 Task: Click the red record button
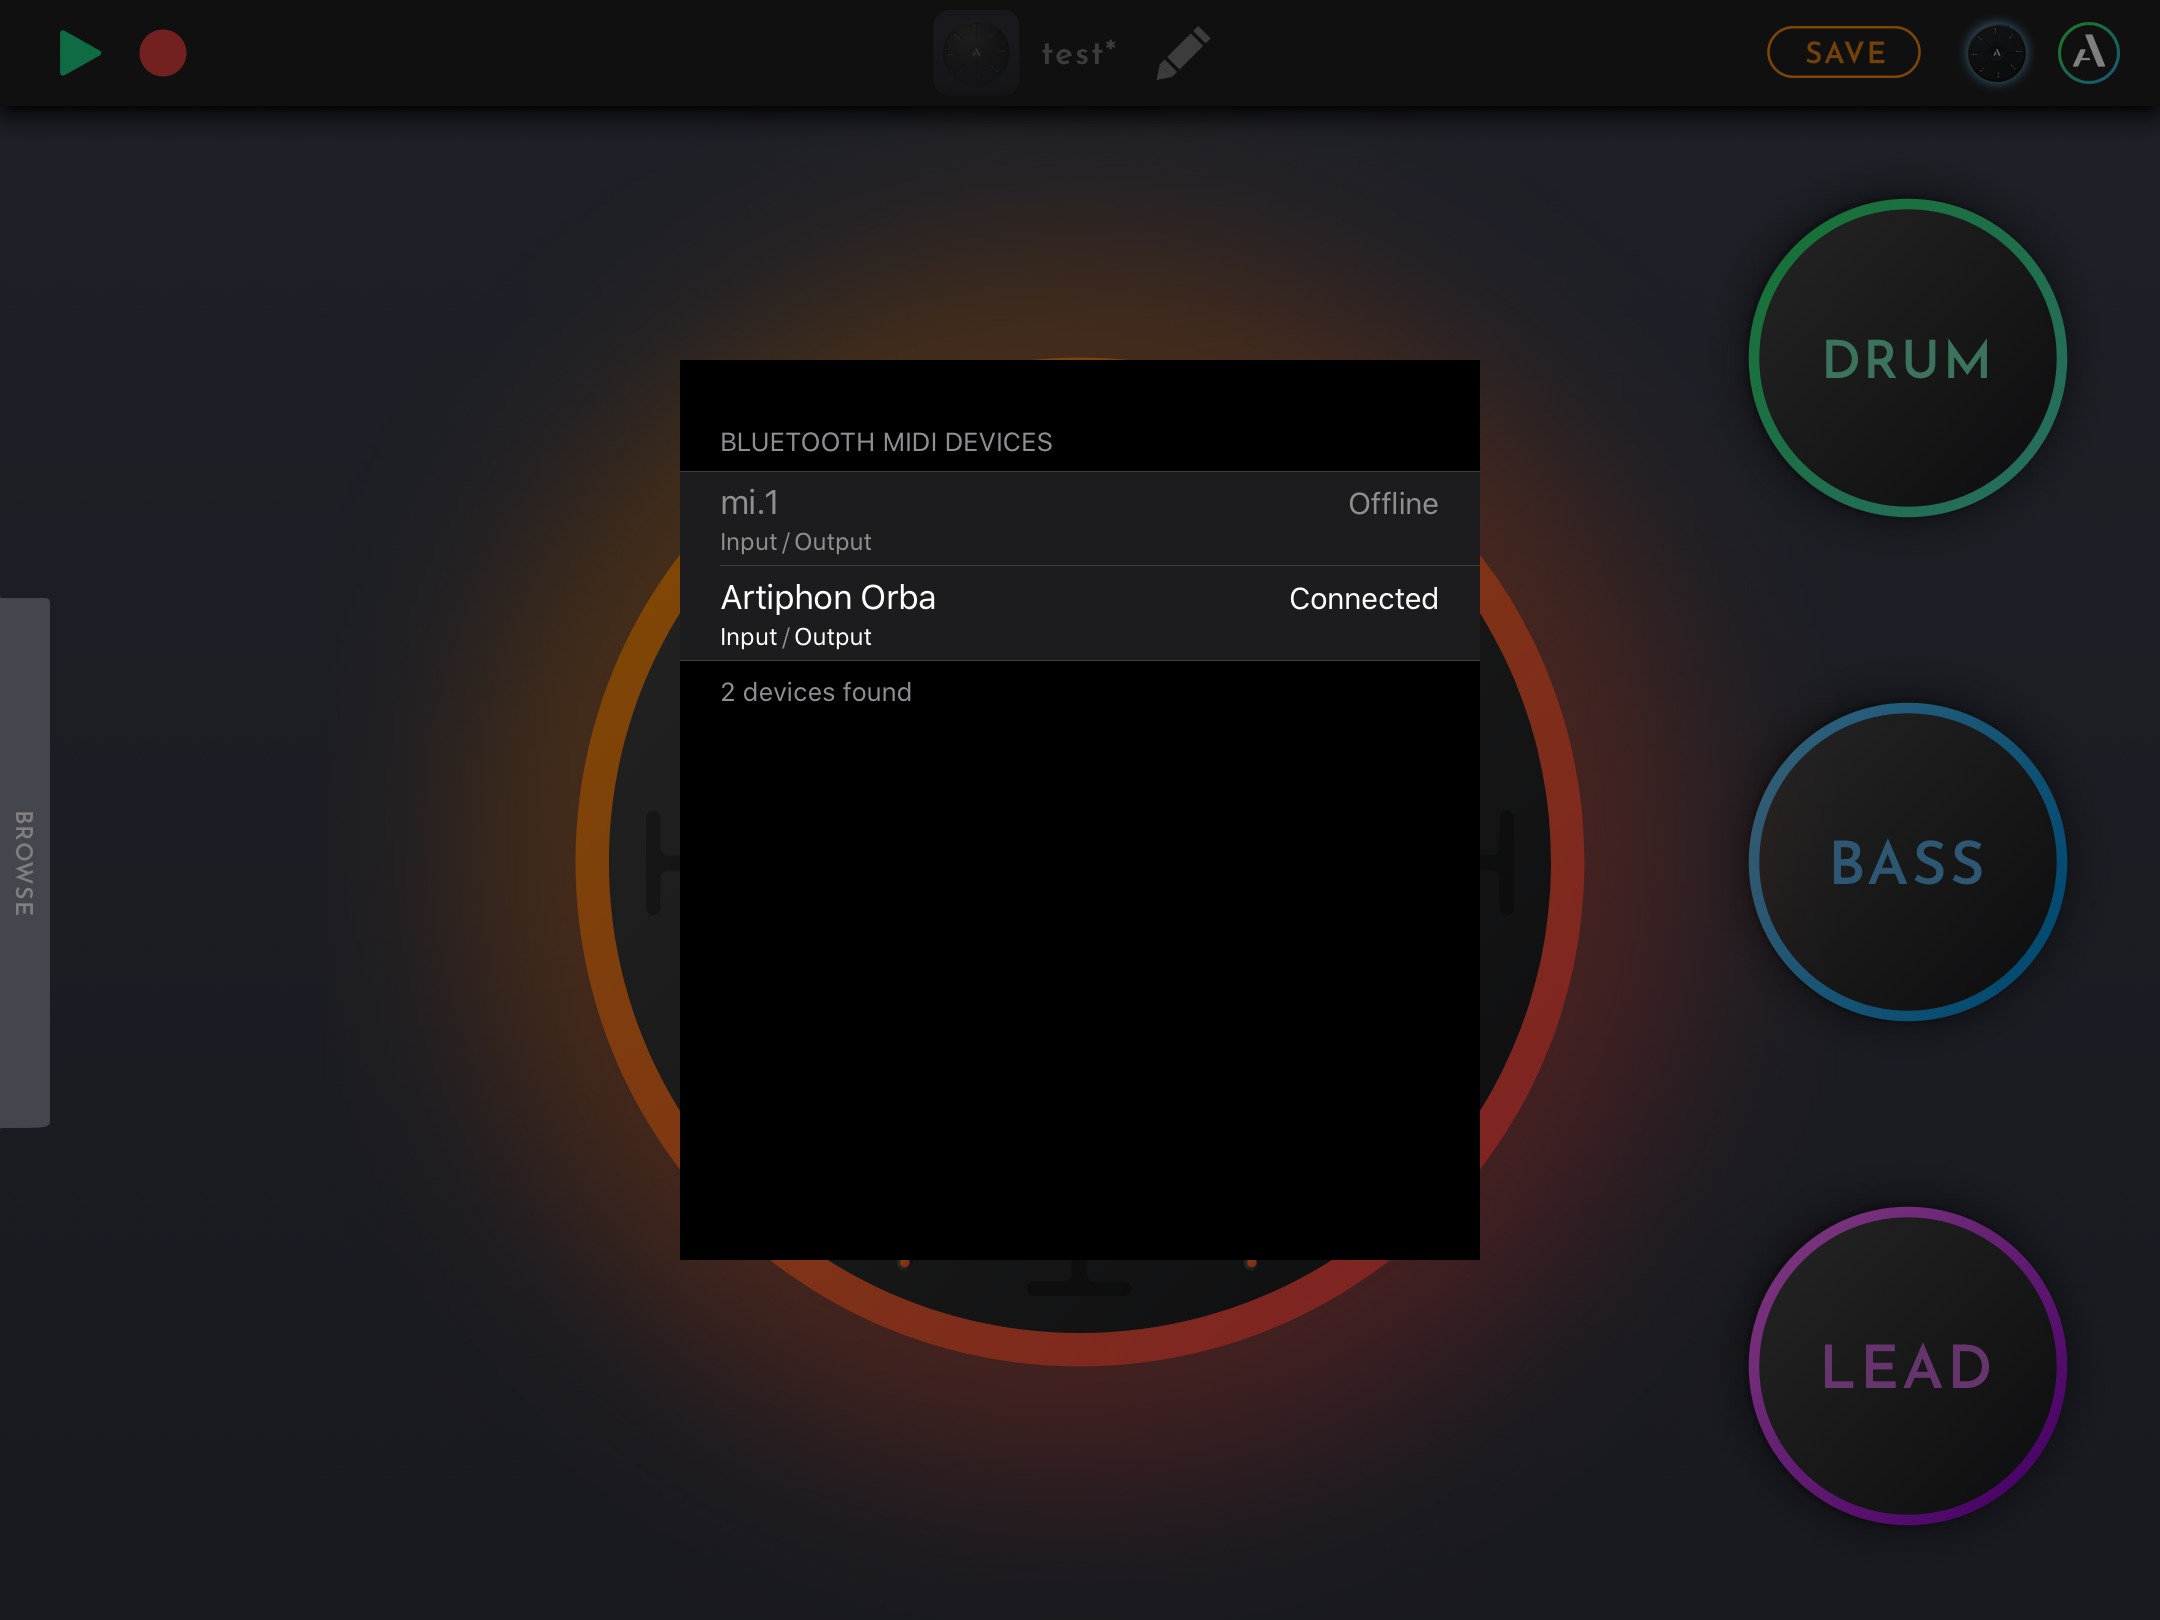click(x=163, y=53)
